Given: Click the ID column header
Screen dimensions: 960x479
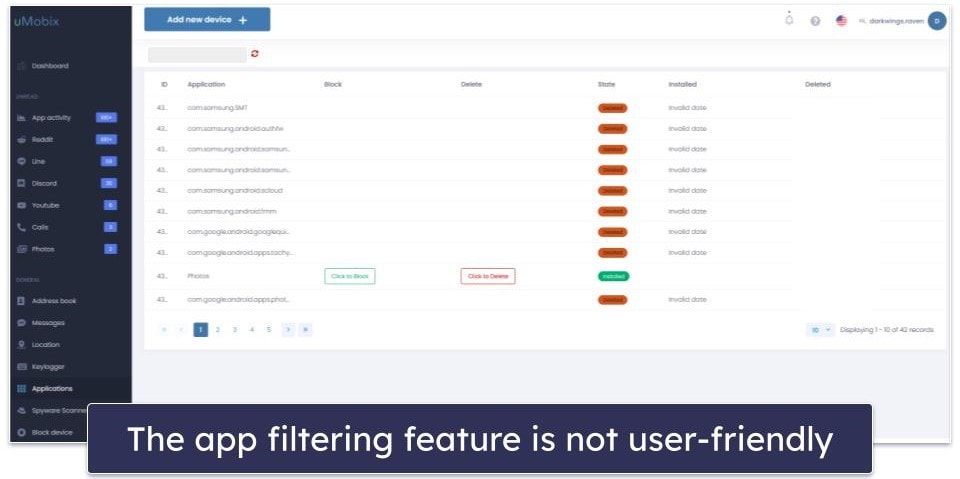Looking at the screenshot, I should pyautogui.click(x=164, y=85).
